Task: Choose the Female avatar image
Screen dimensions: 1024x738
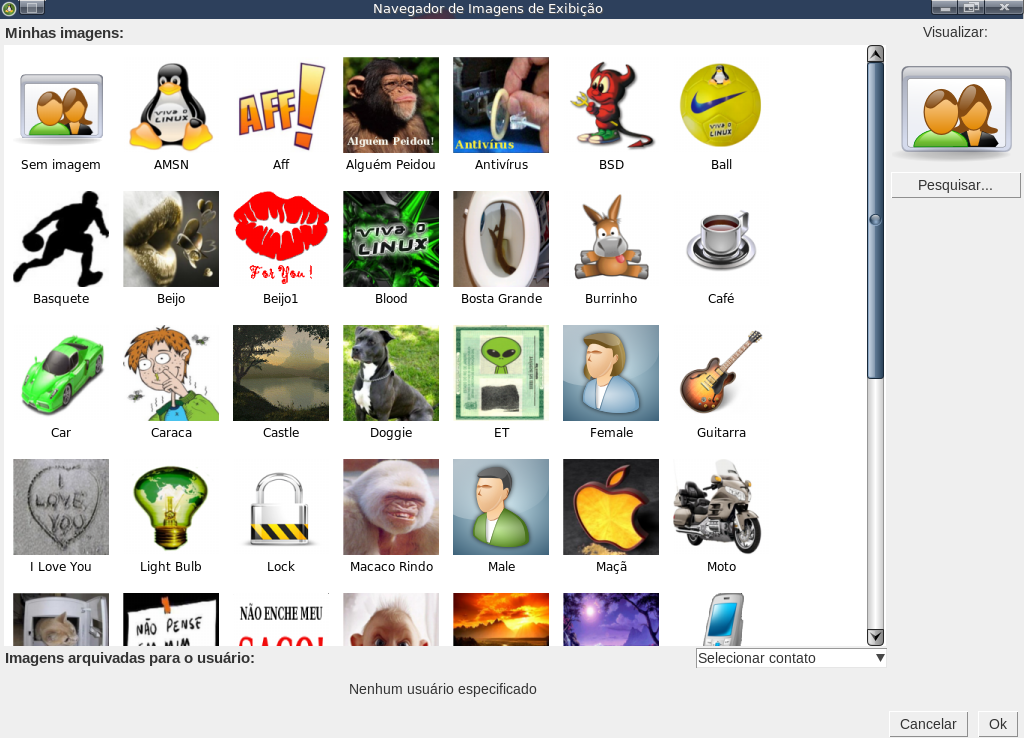Action: [x=611, y=373]
